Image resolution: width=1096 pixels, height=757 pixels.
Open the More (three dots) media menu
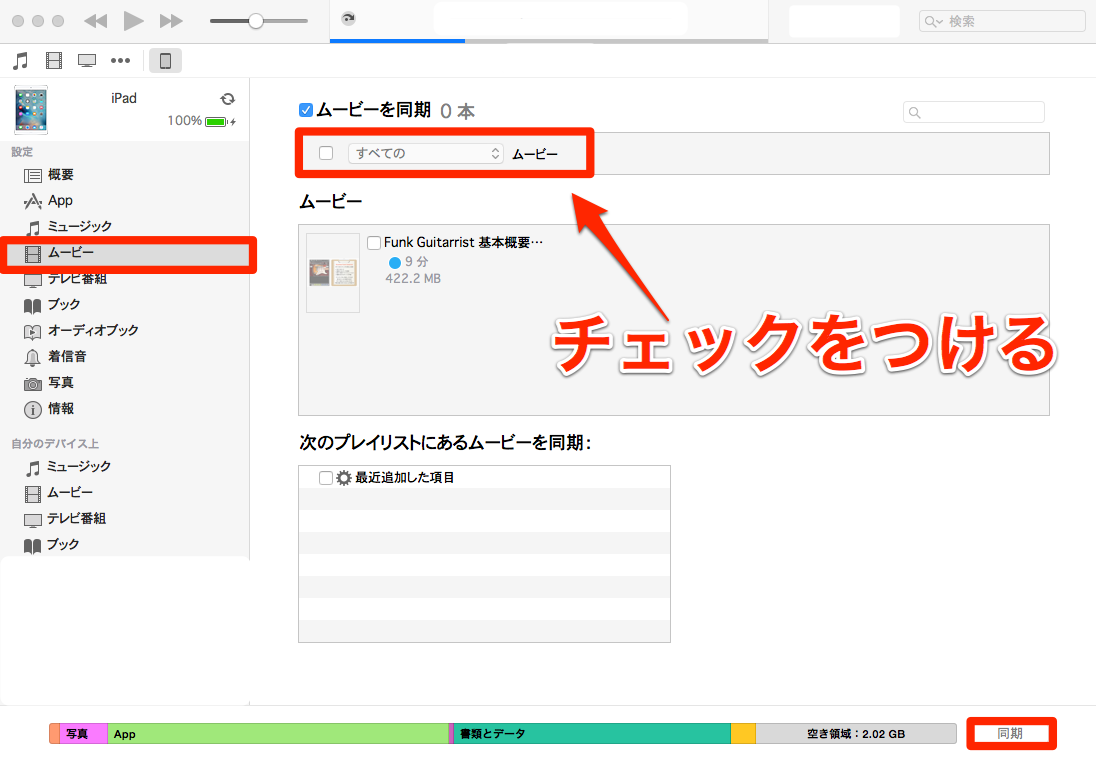[x=120, y=61]
